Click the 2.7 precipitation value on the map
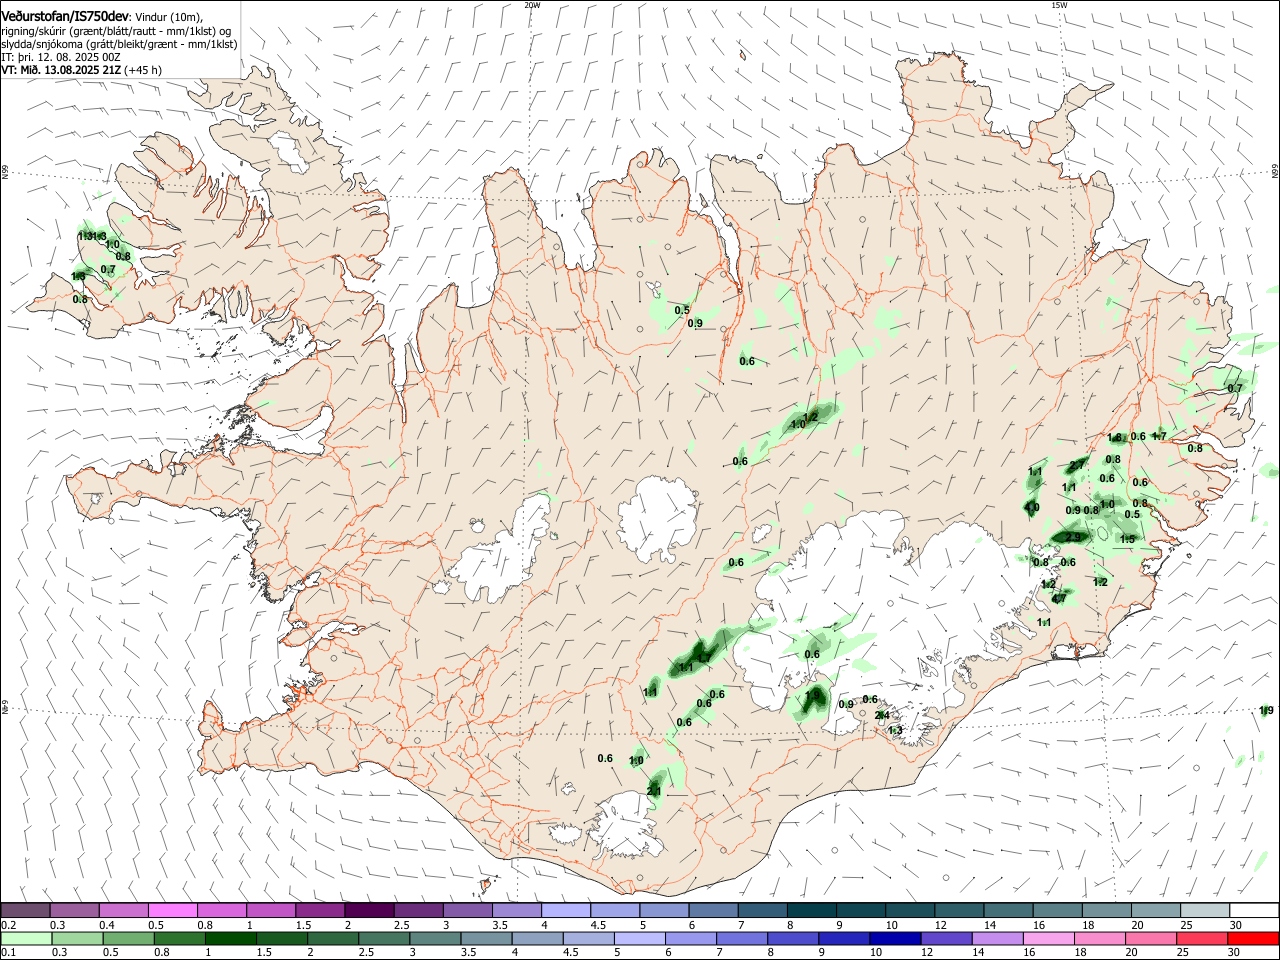This screenshot has height=960, width=1280. click(x=1077, y=465)
